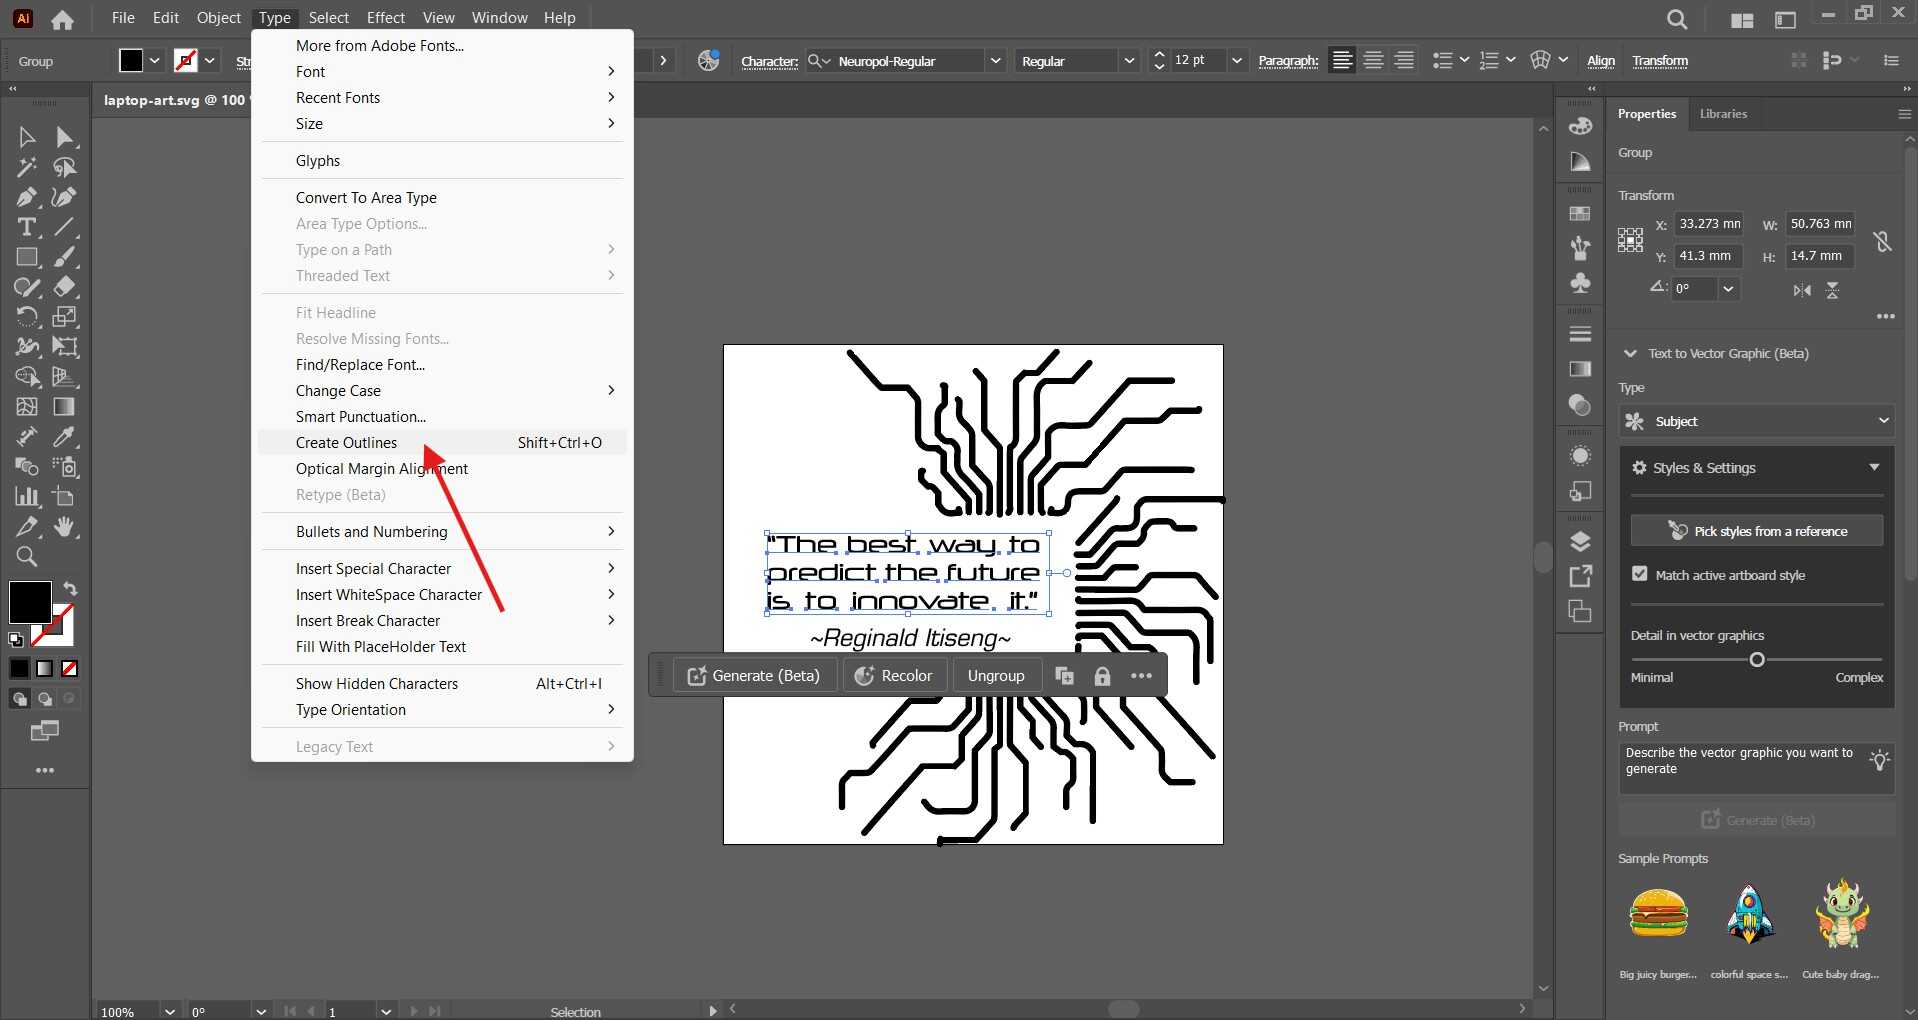Select the Free Transform tool

pos(65,347)
